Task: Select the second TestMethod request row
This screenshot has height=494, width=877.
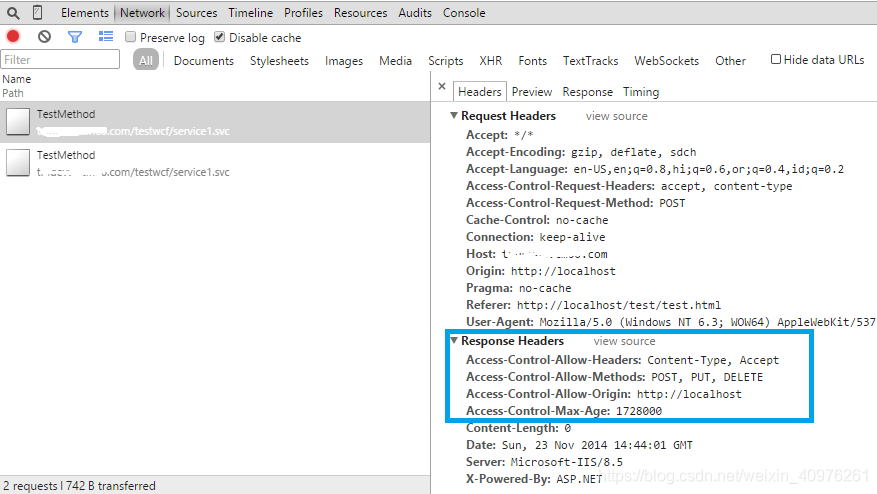Action: [x=215, y=163]
